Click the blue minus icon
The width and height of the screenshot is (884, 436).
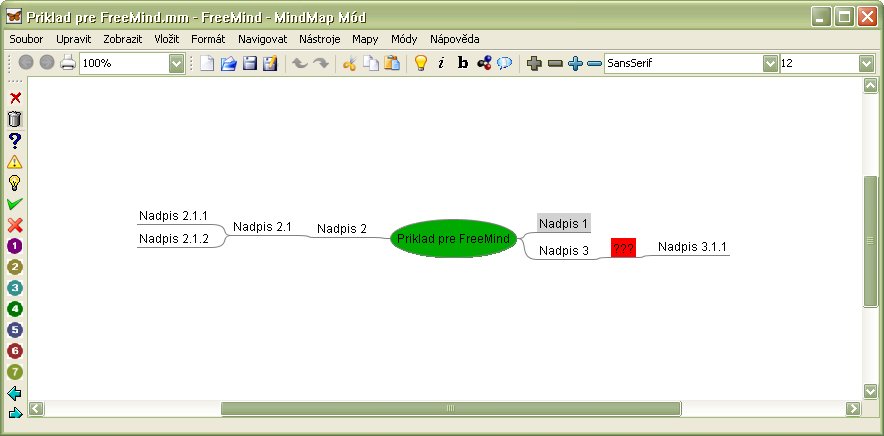[594, 64]
